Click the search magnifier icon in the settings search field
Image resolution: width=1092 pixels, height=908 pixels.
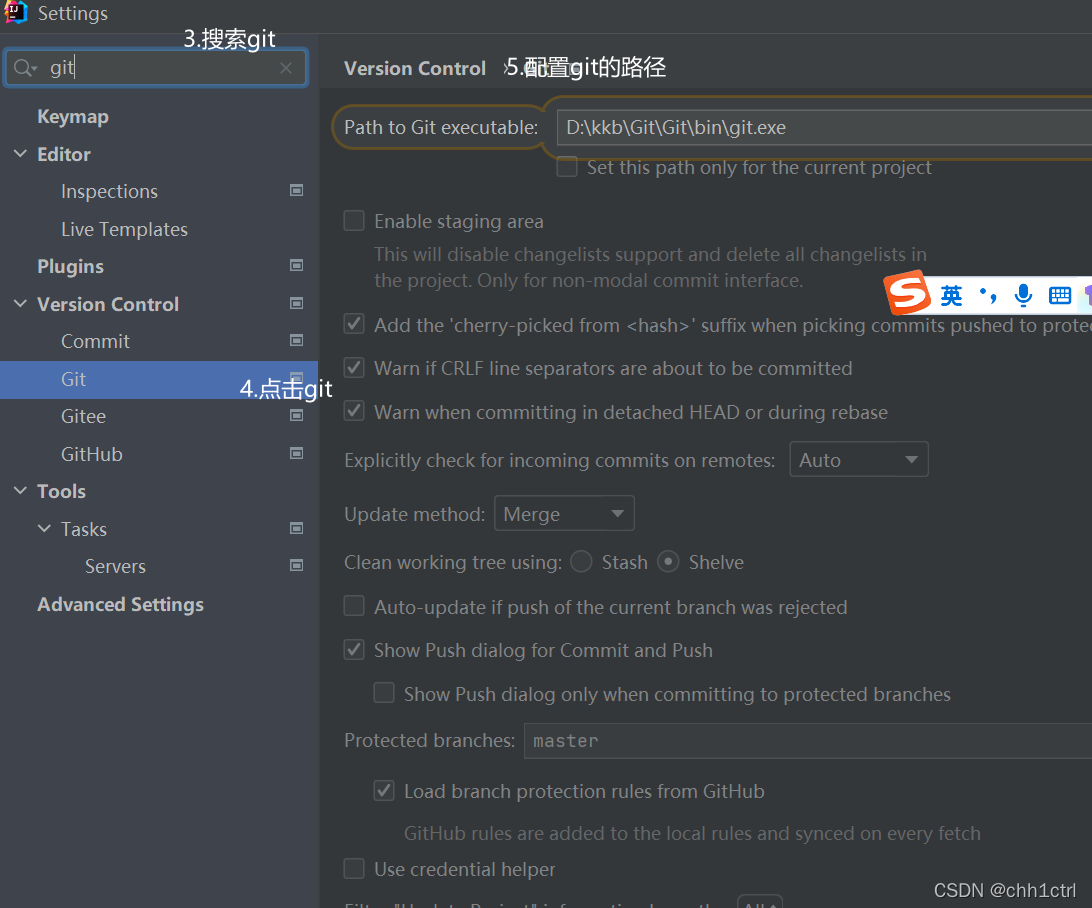[x=22, y=68]
